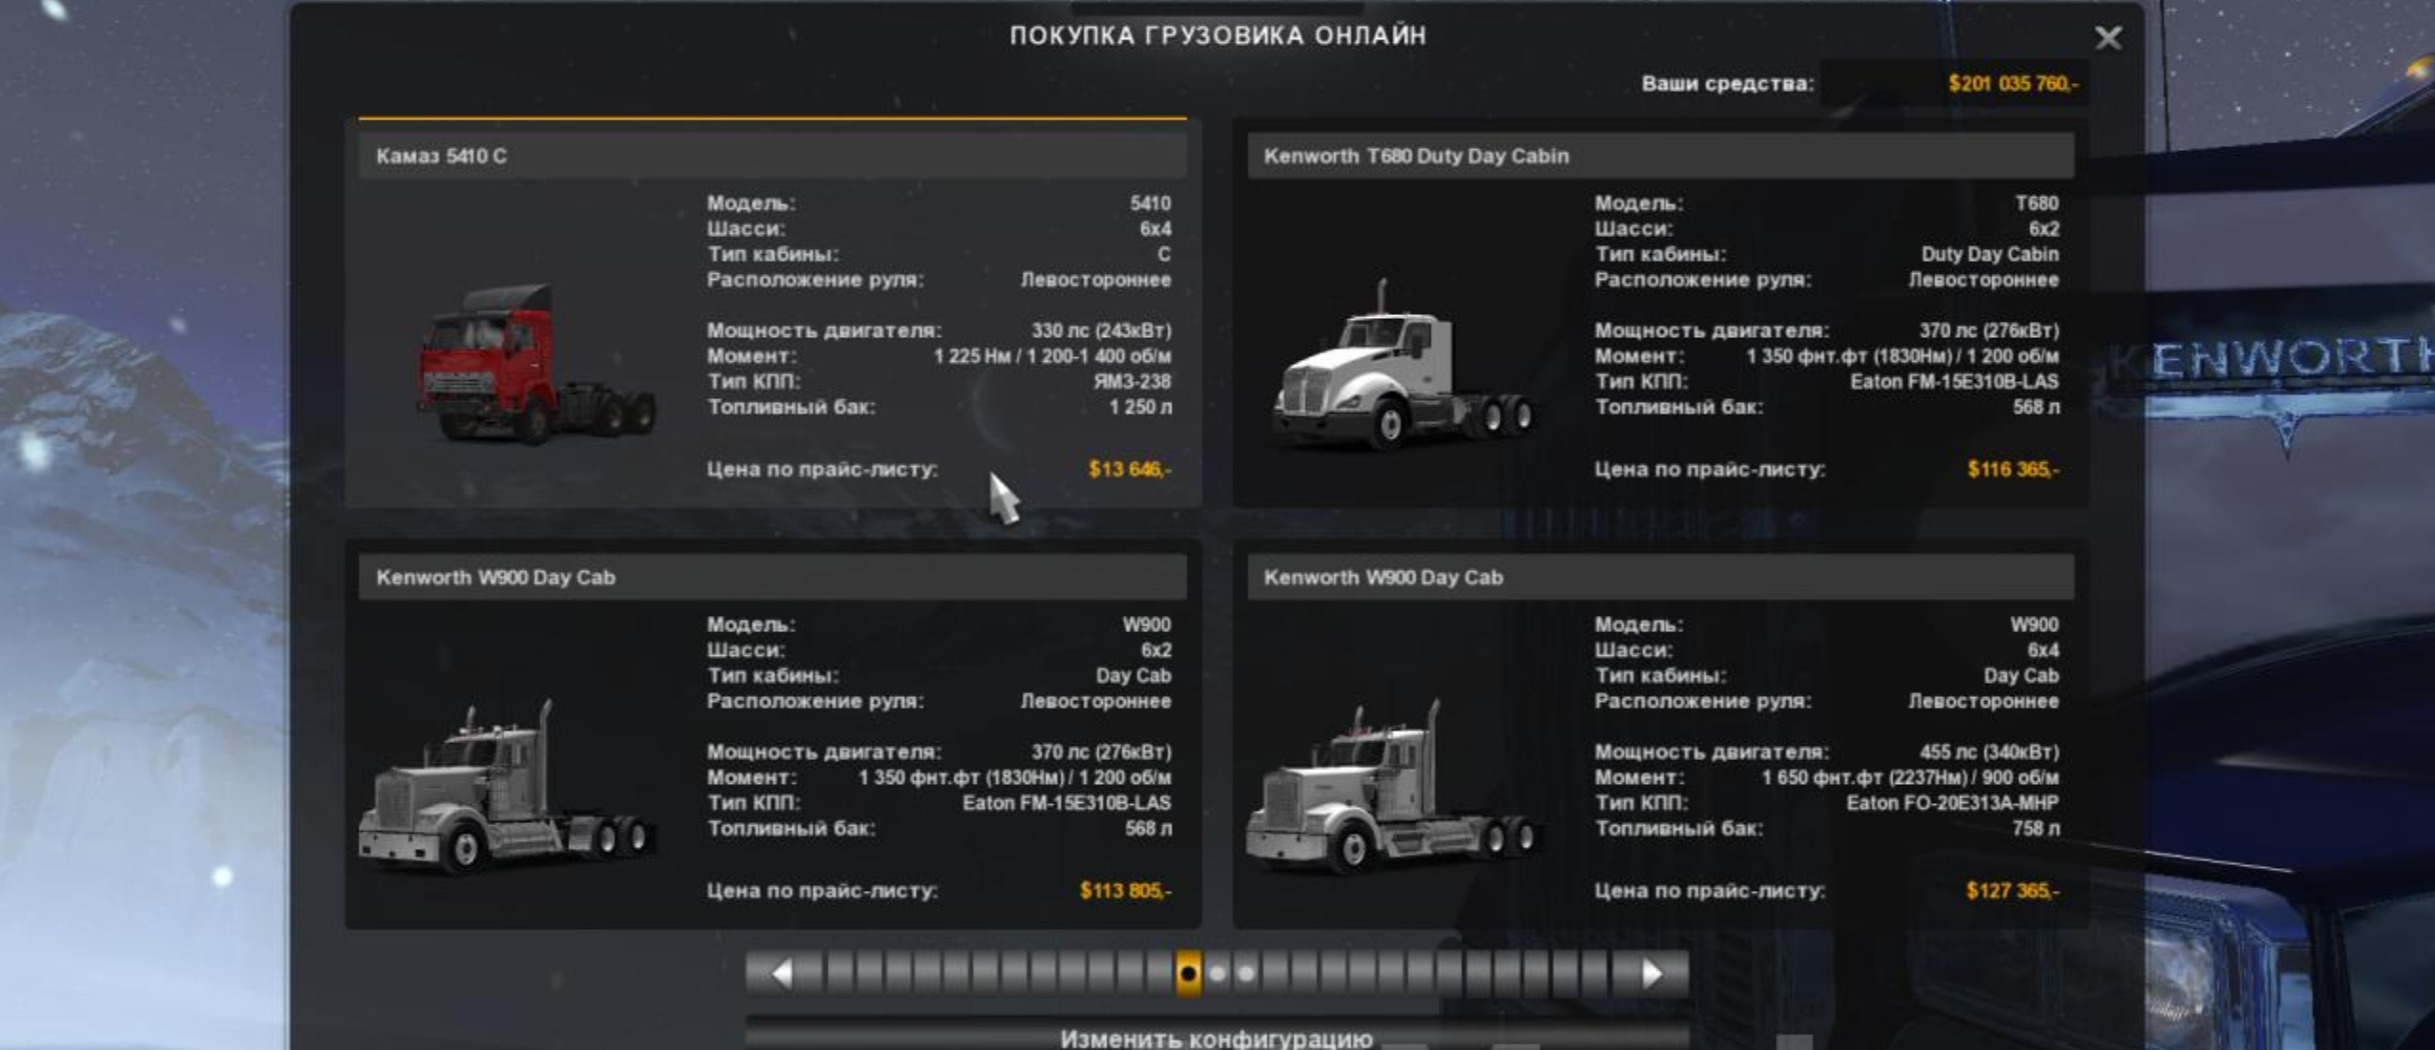Pick the 455 hp W900 truck image
The height and width of the screenshot is (1050, 2435).
pyautogui.click(x=1392, y=790)
